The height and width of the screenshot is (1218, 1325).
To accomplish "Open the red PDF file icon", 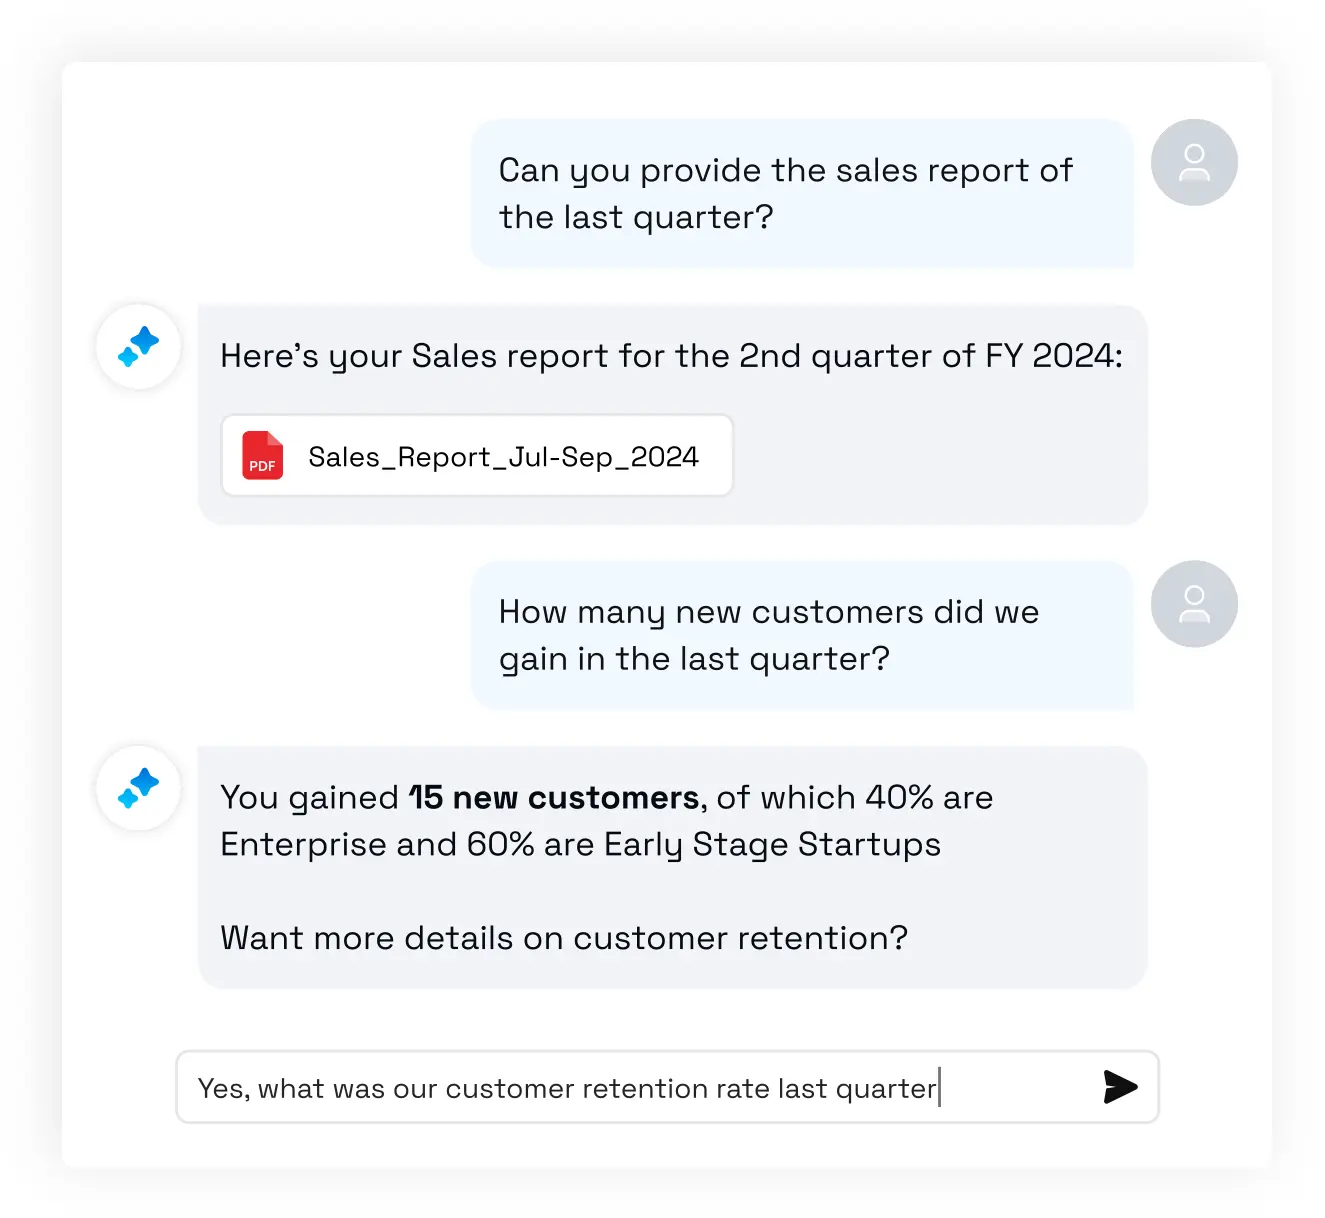I will [x=263, y=455].
